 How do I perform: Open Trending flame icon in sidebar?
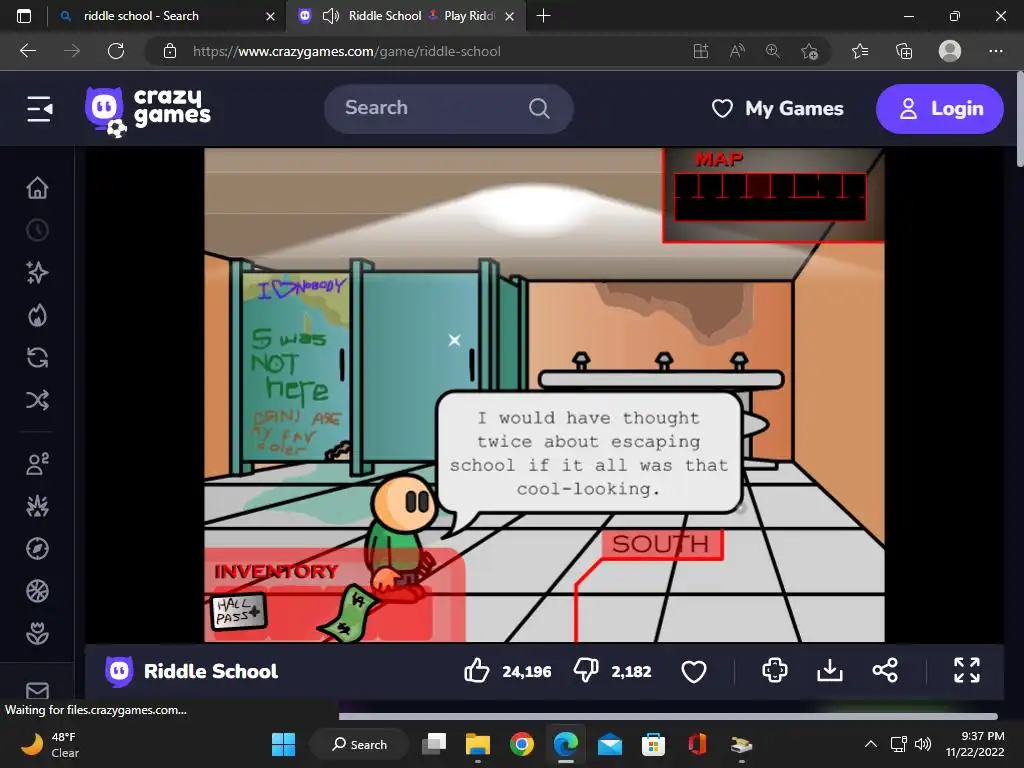click(x=37, y=315)
